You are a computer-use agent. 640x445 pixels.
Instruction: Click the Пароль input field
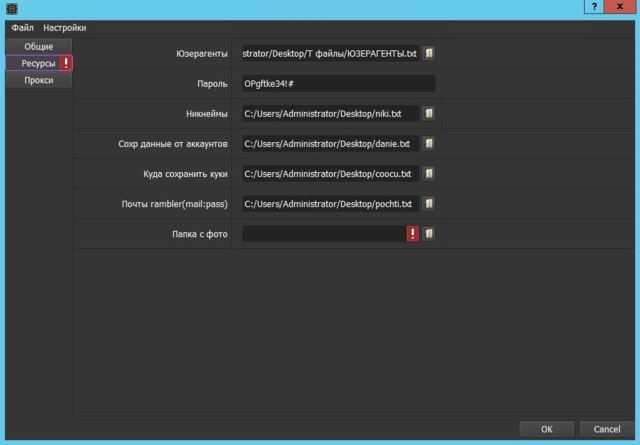pos(337,84)
